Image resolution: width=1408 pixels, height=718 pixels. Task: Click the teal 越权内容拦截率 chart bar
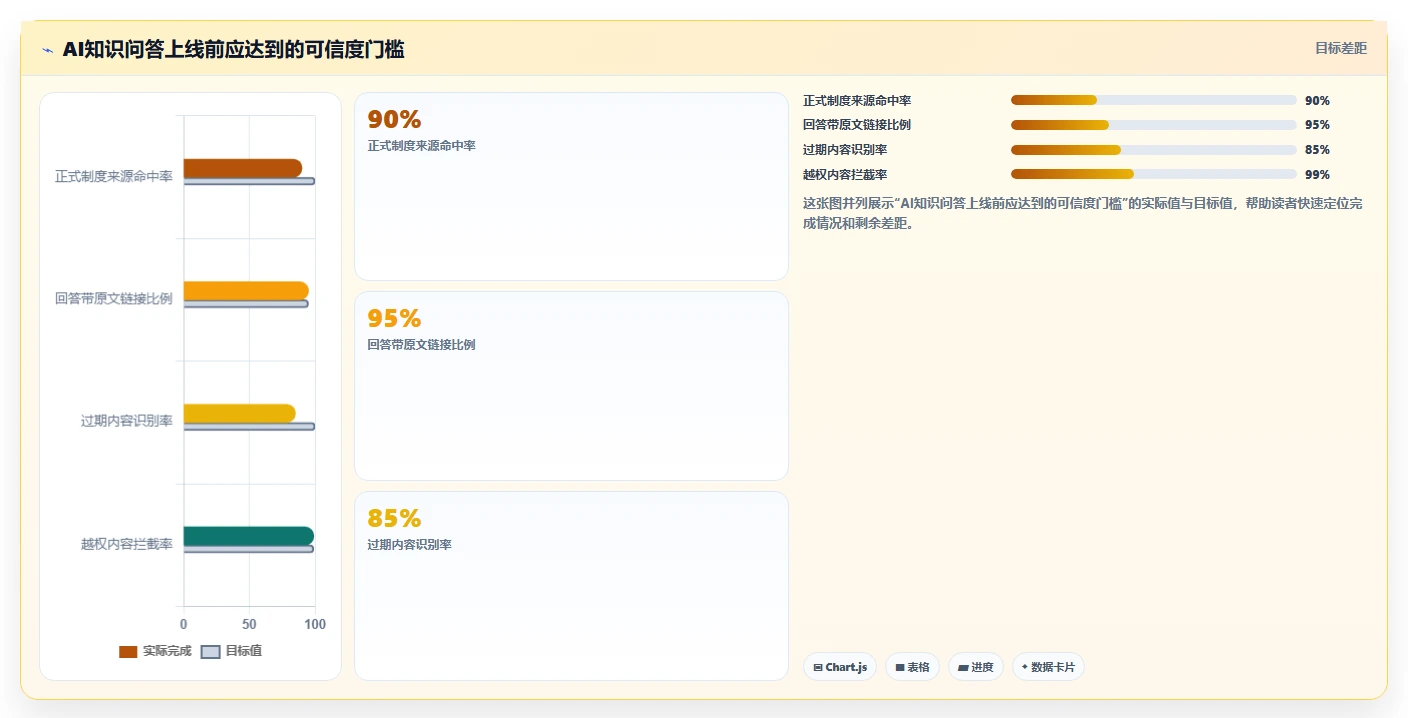pos(249,536)
